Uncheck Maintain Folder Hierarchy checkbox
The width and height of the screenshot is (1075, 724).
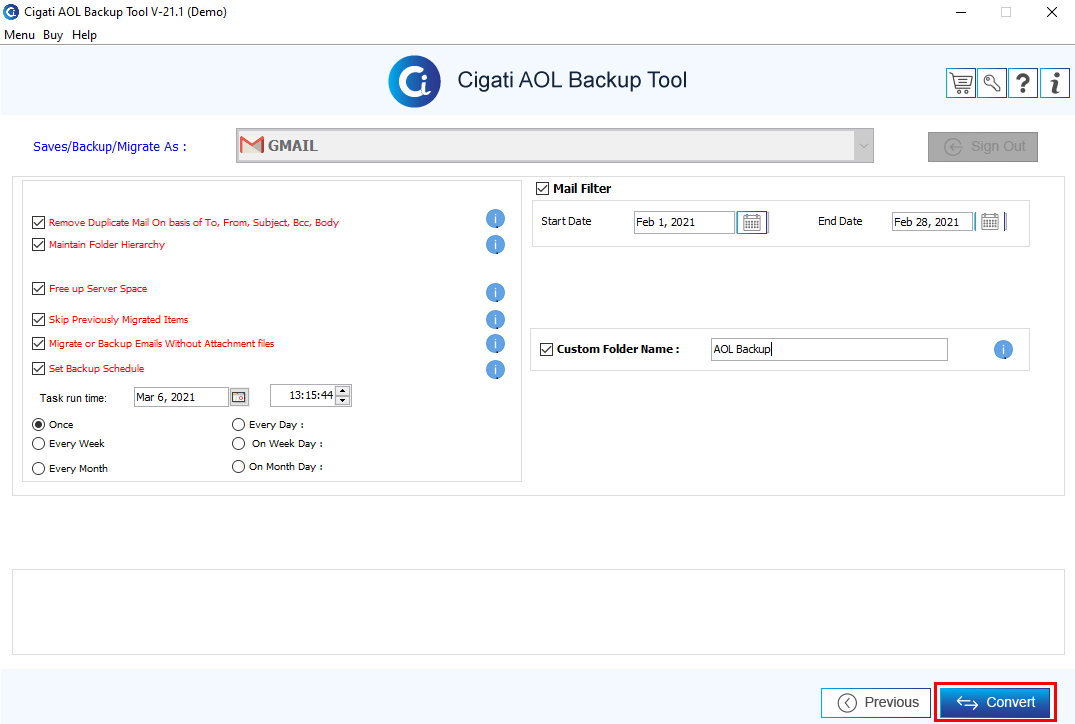click(x=38, y=244)
